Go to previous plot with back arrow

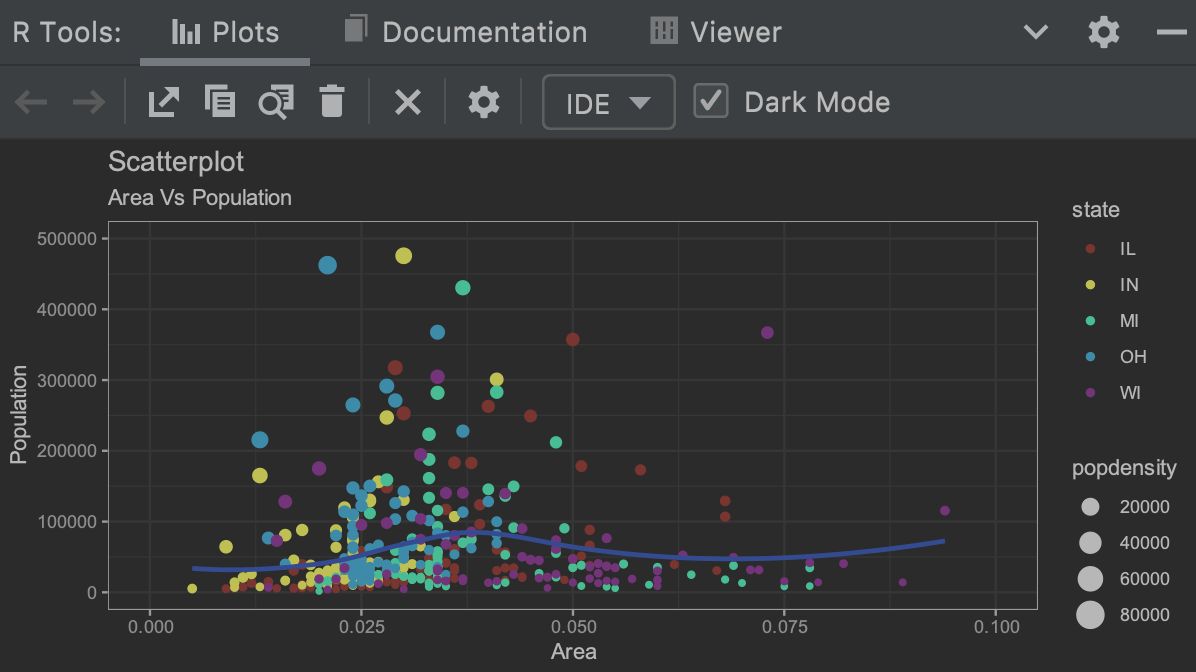point(31,102)
